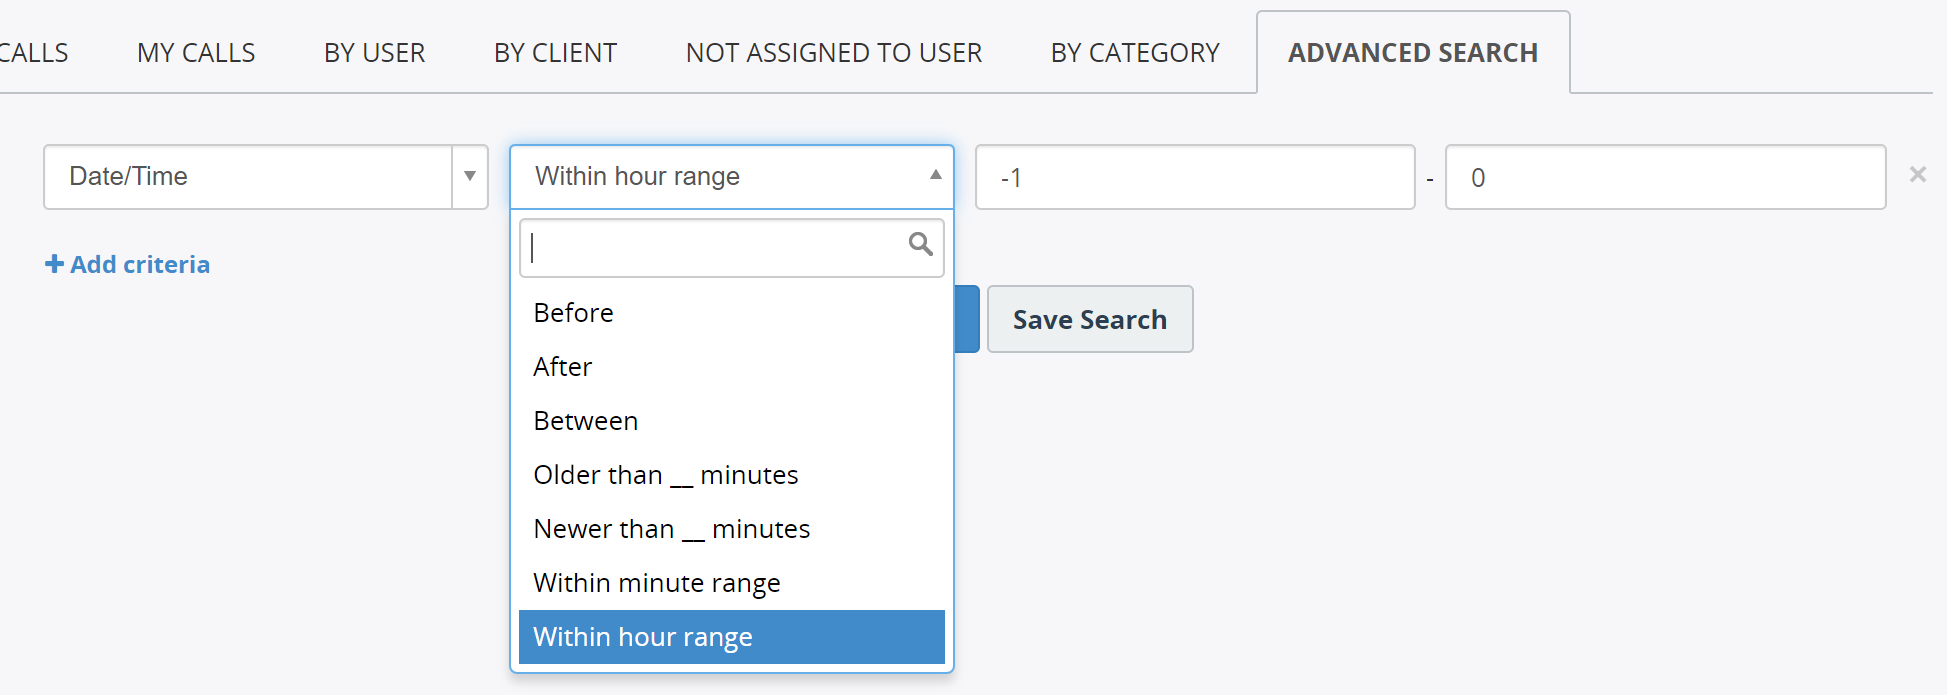Click the Save Search button

(x=1090, y=319)
